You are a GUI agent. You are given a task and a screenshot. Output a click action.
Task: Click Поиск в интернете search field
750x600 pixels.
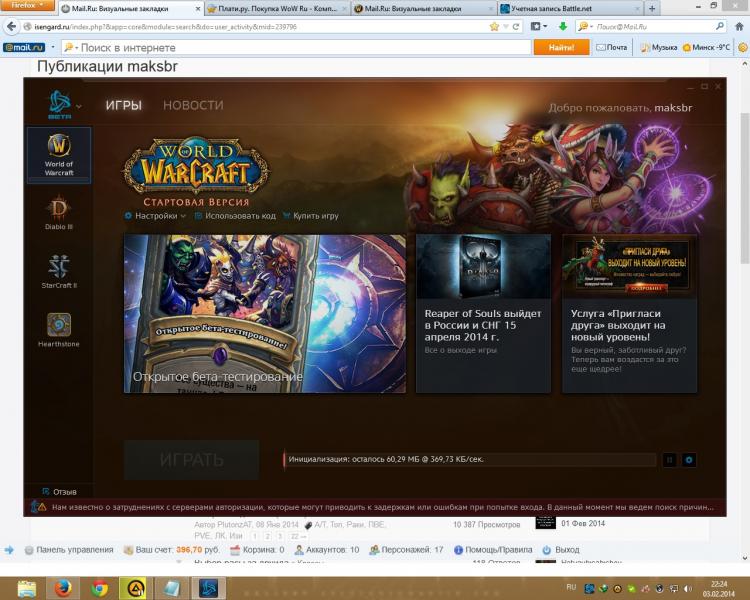coord(297,47)
